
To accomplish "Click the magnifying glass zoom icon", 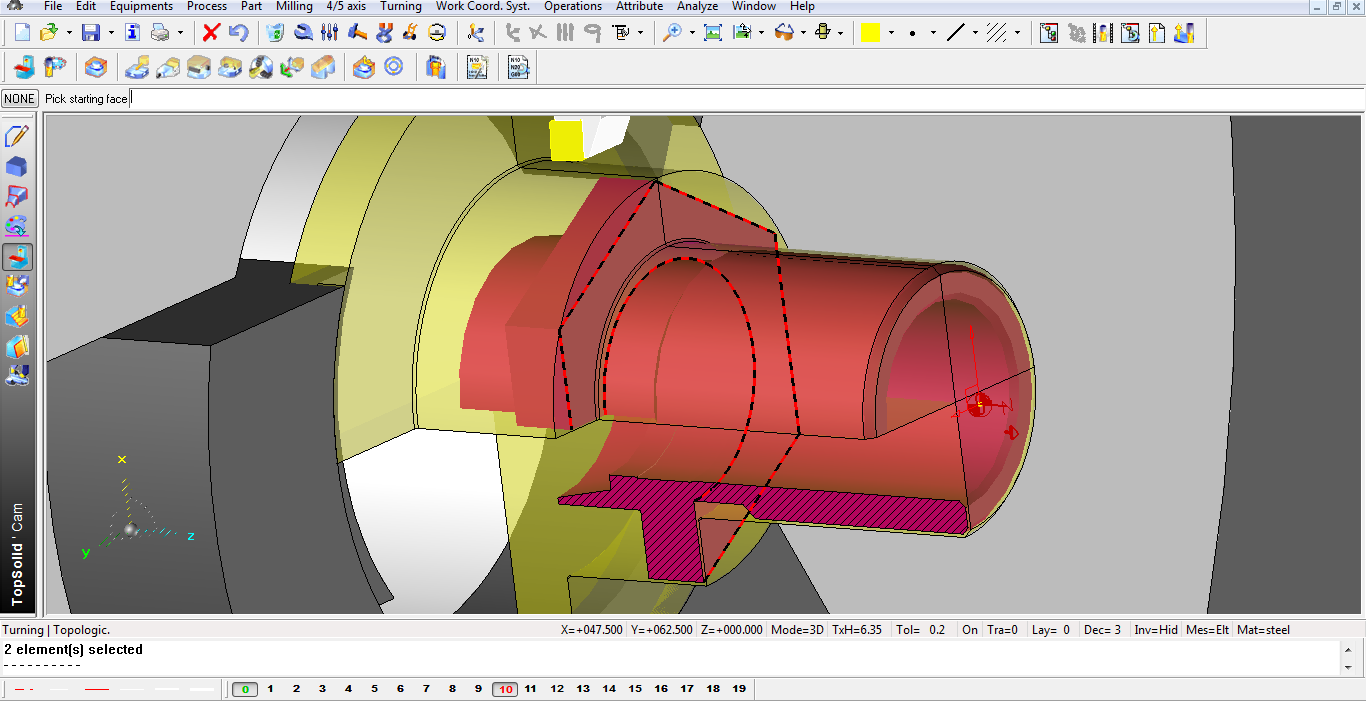I will [673, 33].
